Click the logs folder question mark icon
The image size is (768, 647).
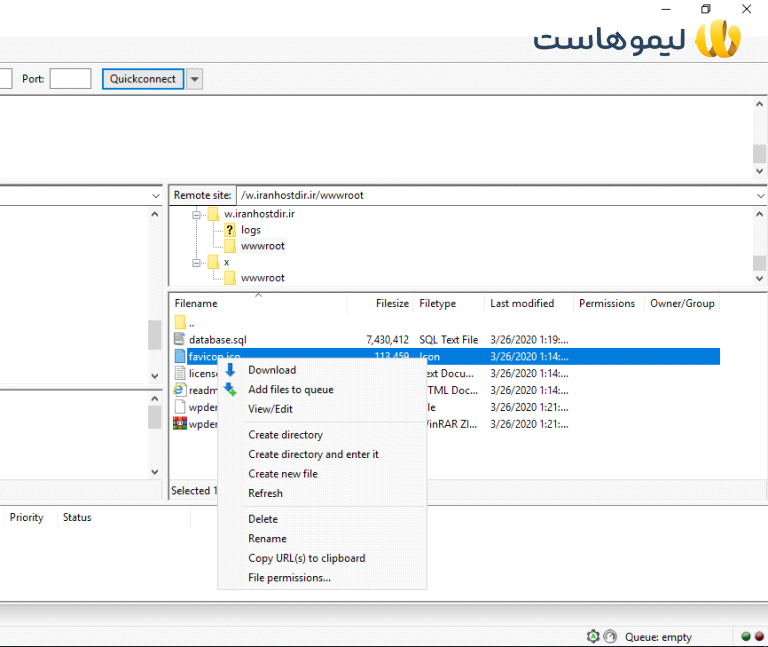229,230
